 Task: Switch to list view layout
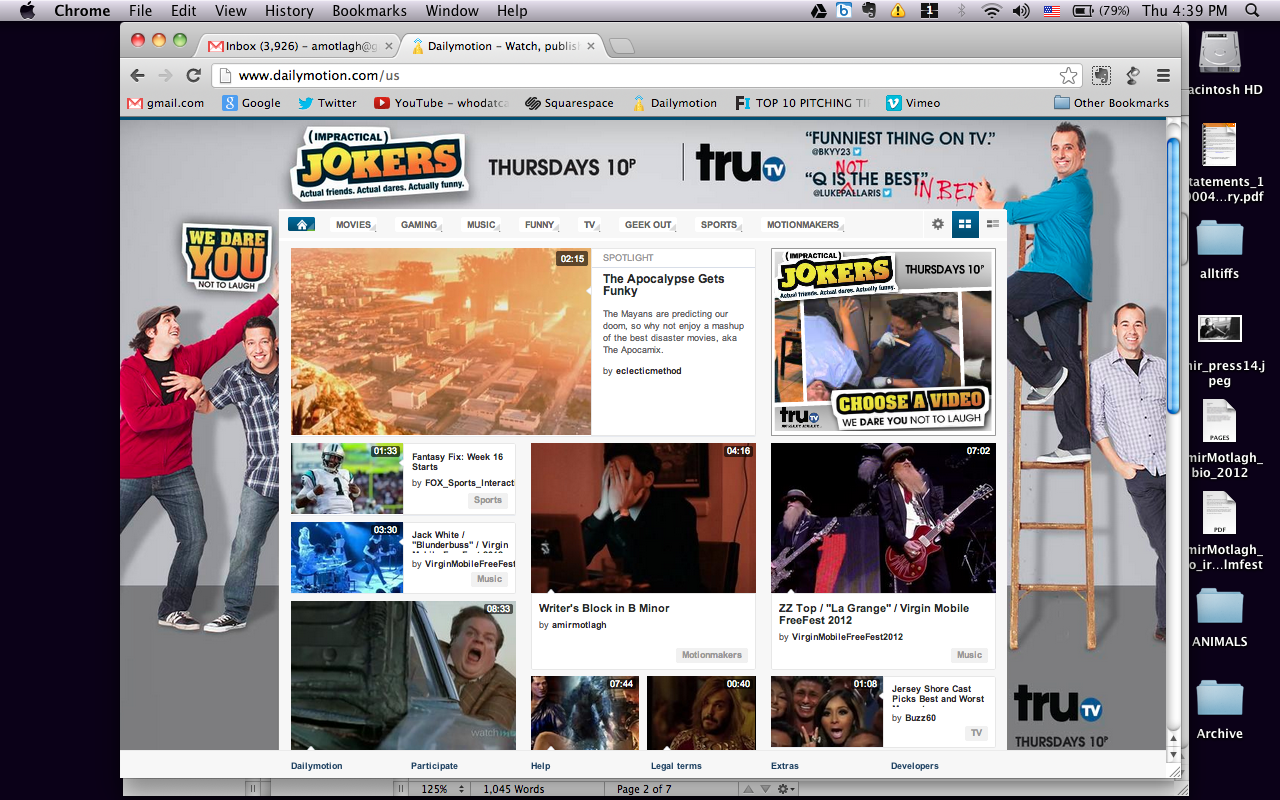[x=993, y=224]
